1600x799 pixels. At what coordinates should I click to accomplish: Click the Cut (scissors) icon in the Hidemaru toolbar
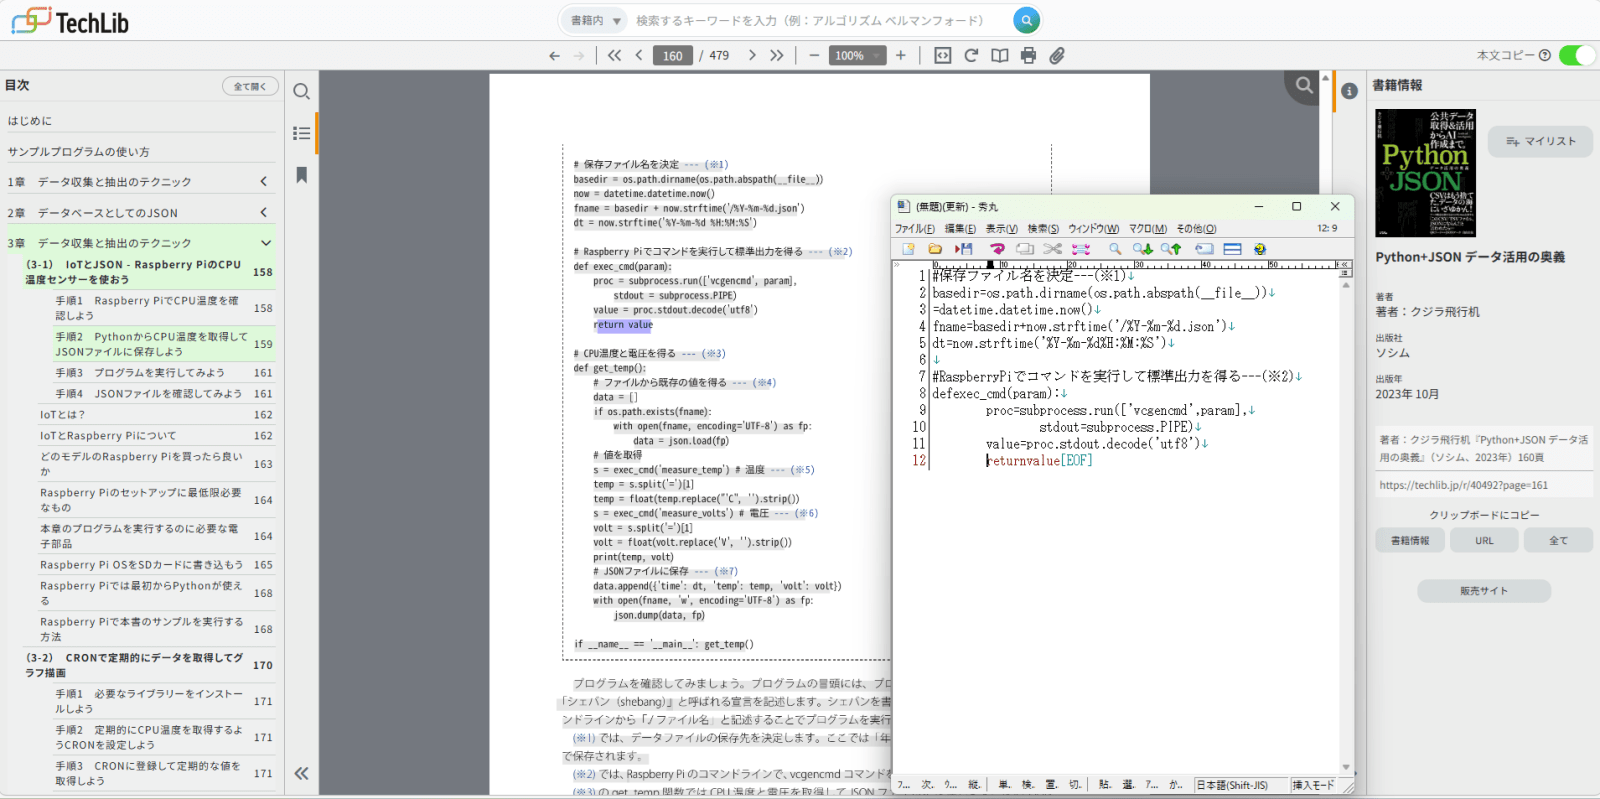(1052, 249)
